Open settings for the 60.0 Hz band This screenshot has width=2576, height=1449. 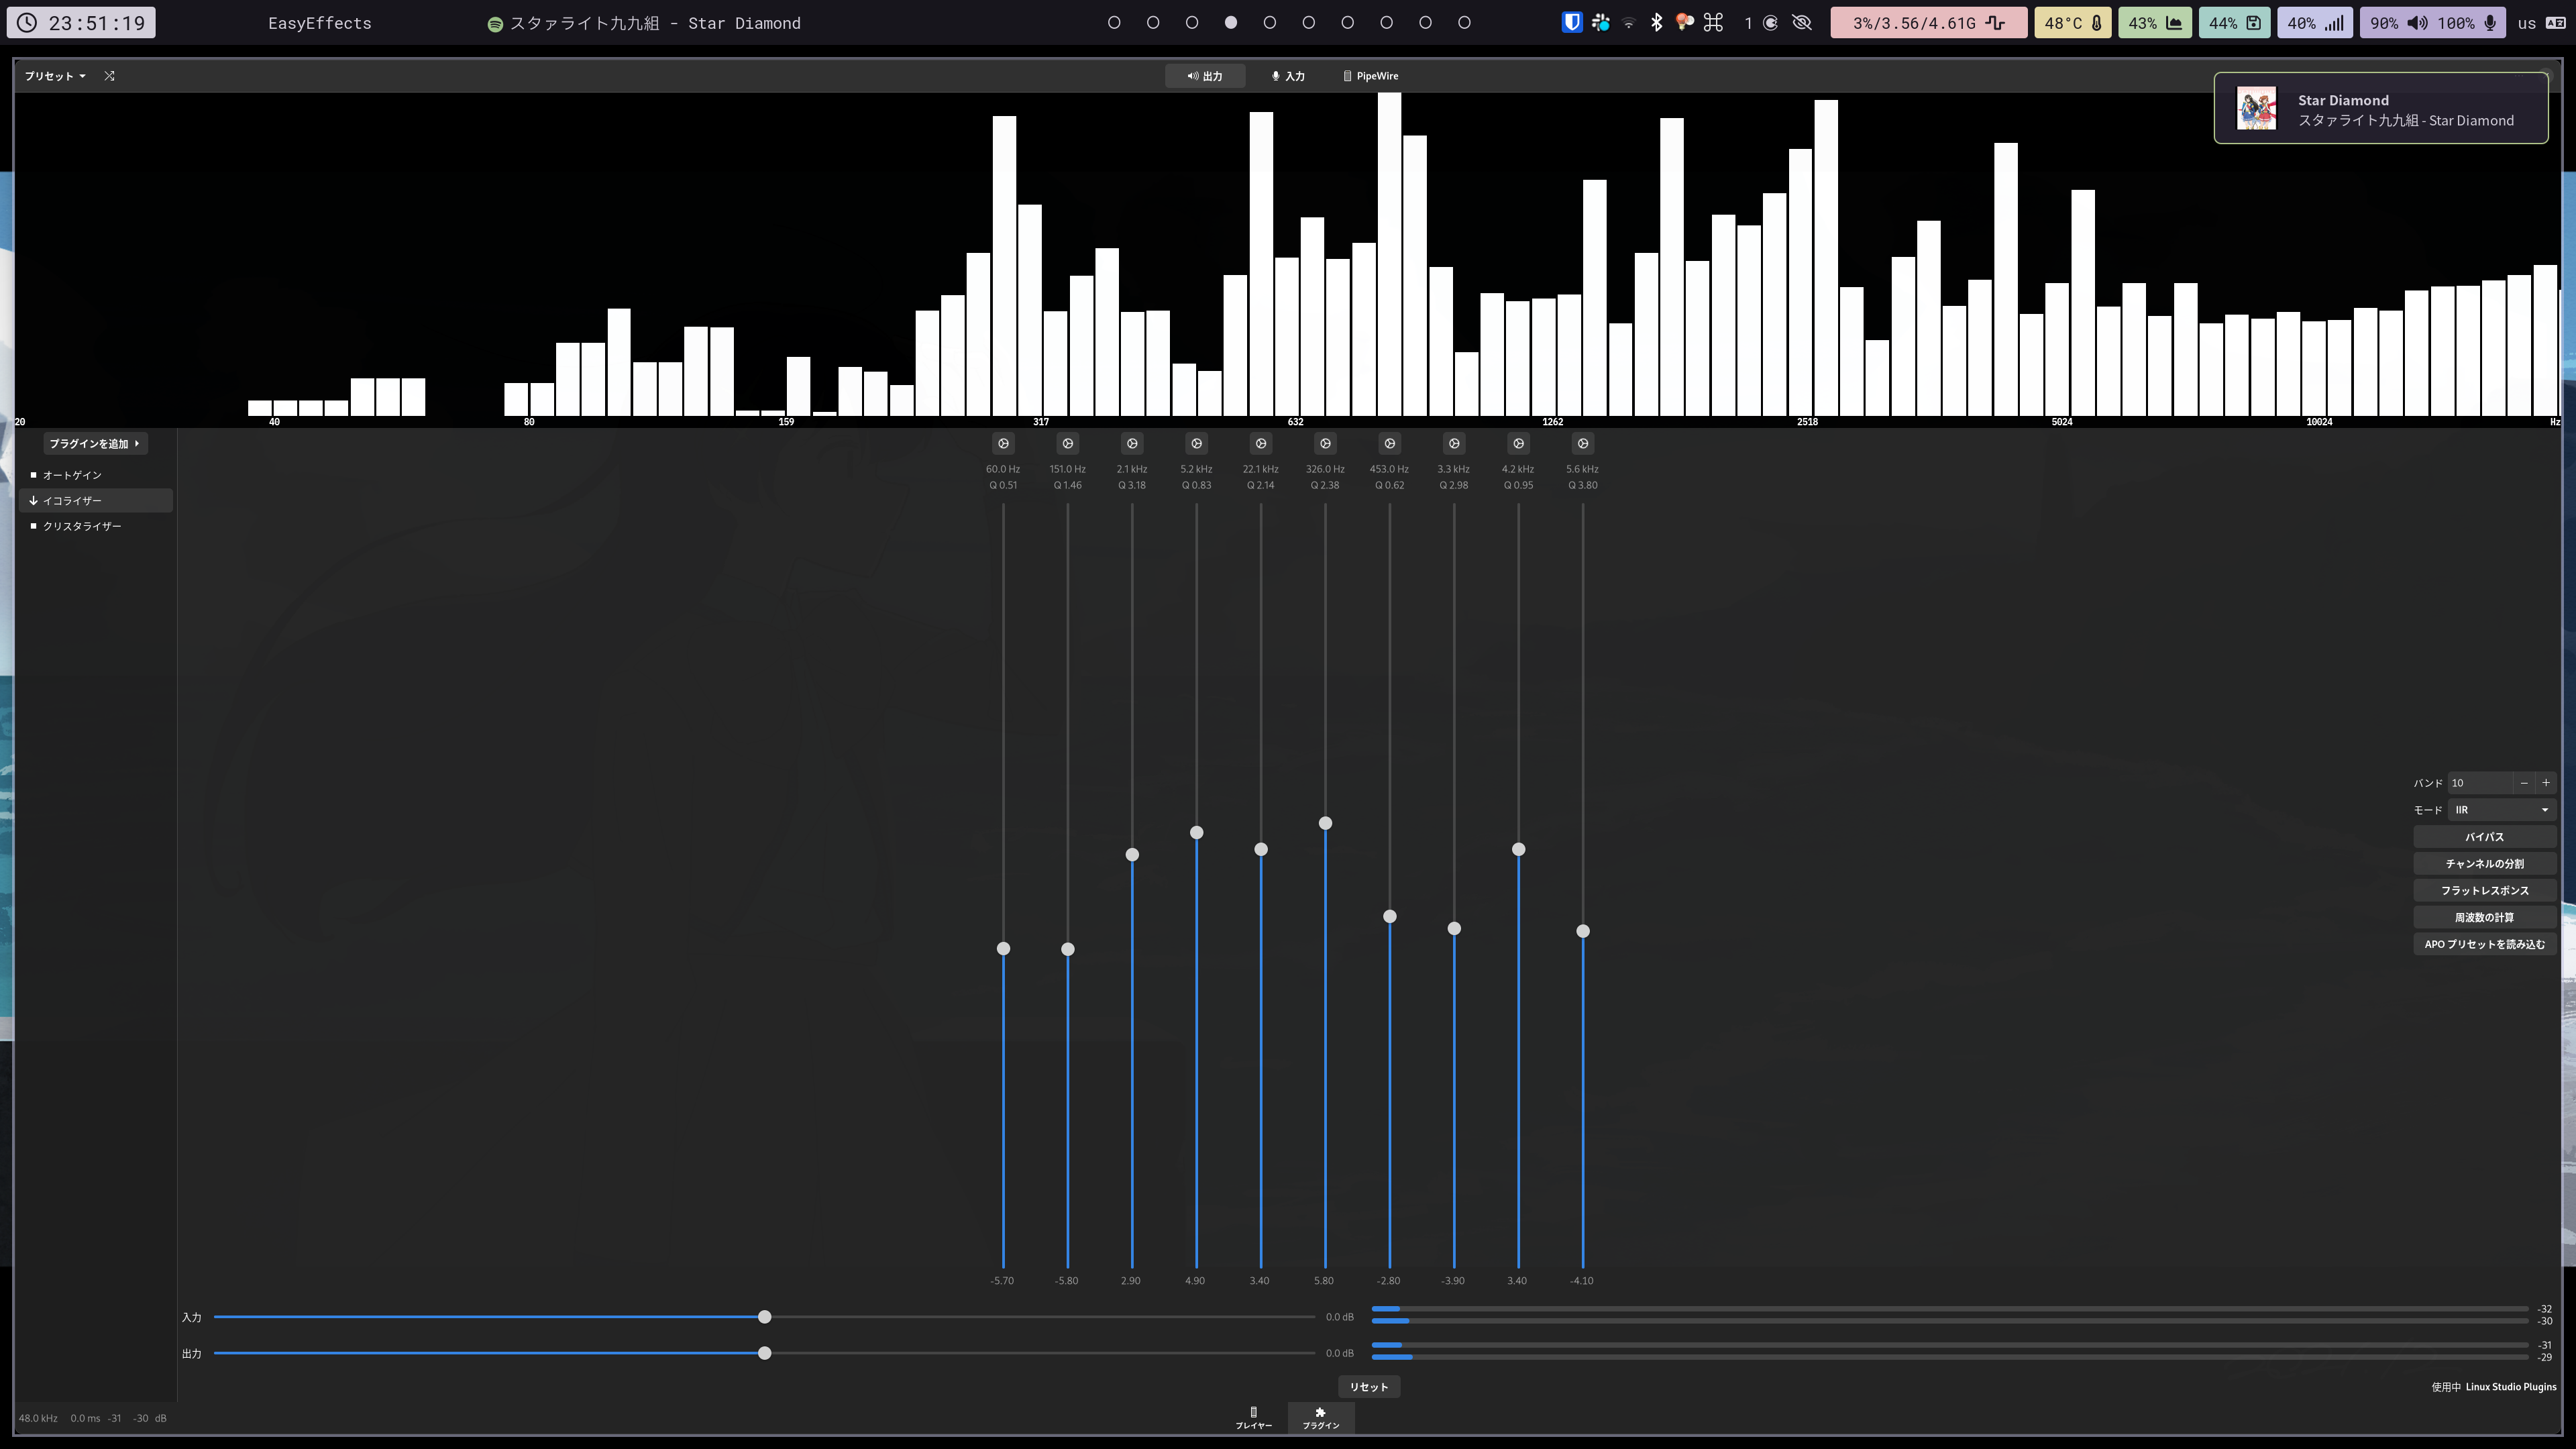[x=1003, y=443]
